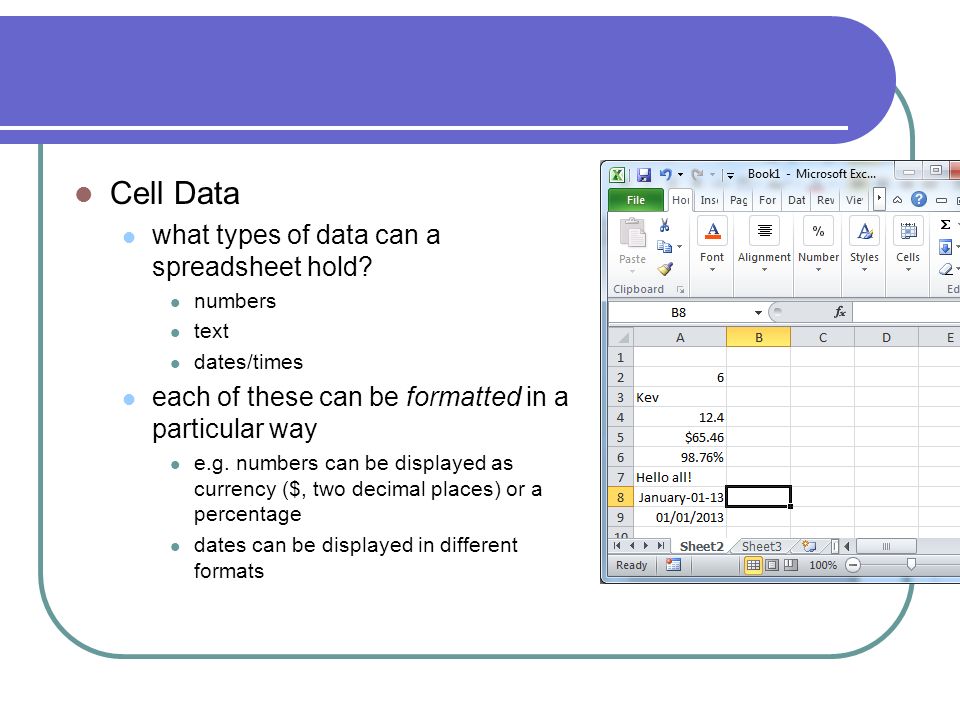Click the Clear eraser icon

pyautogui.click(x=946, y=269)
